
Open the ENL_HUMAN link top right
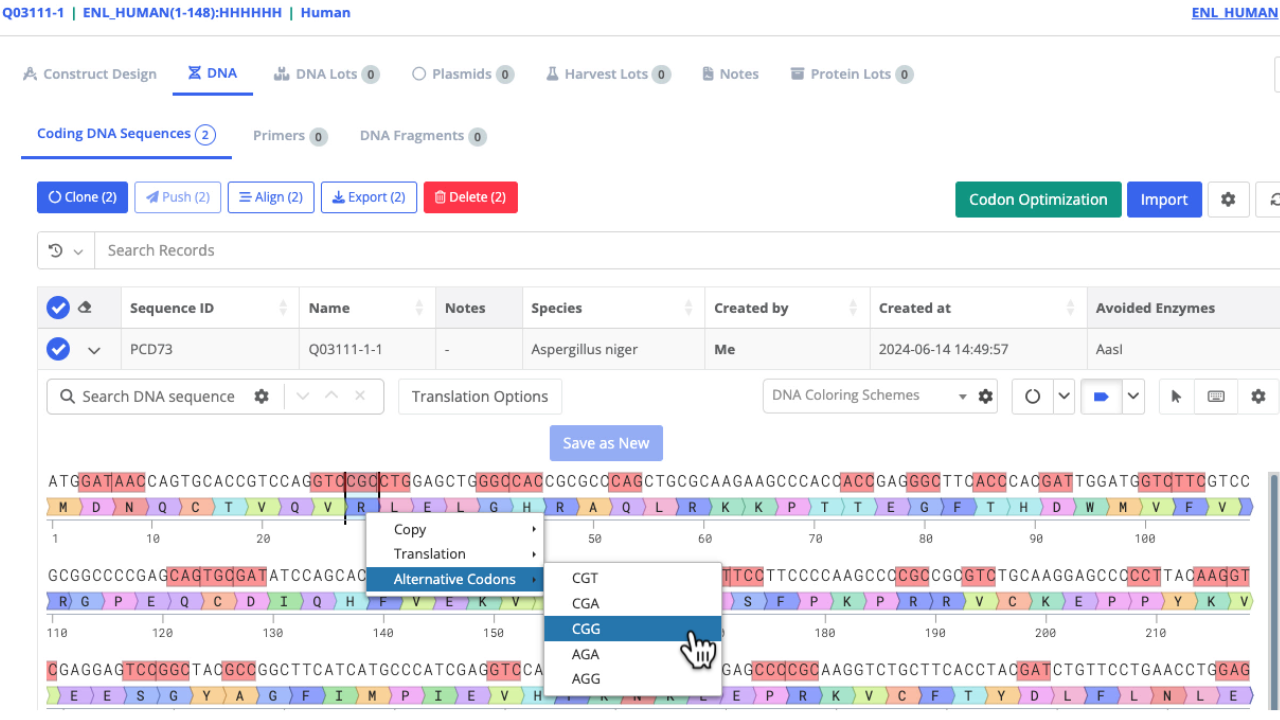click(x=1234, y=12)
